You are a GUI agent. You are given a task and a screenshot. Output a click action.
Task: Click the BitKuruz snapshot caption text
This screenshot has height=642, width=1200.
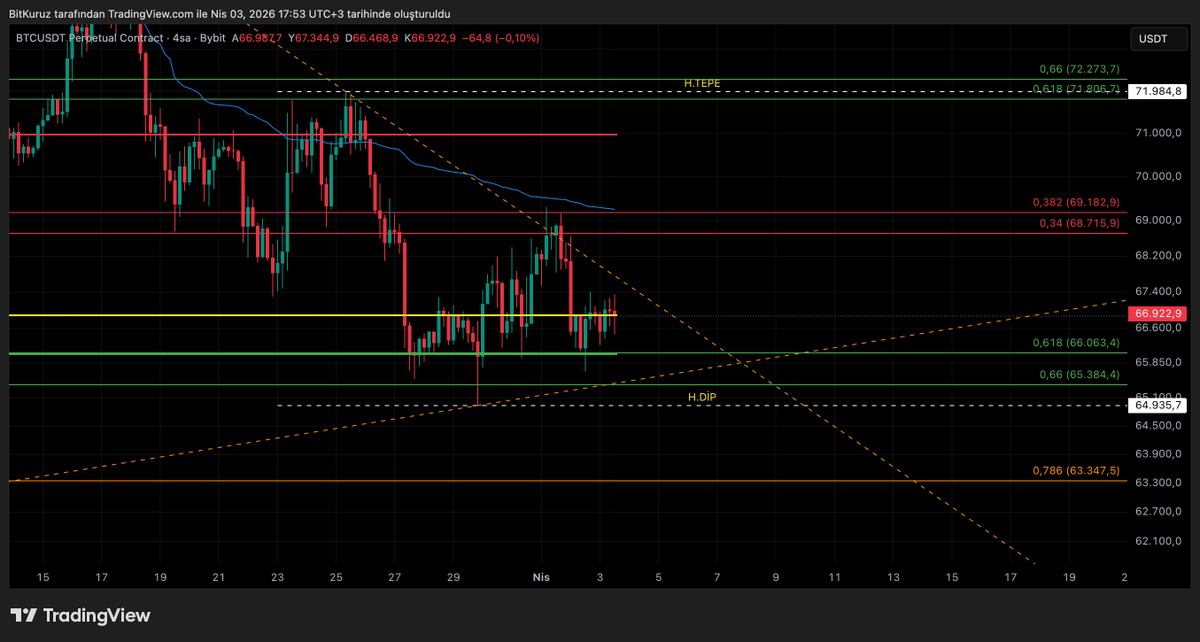230,13
